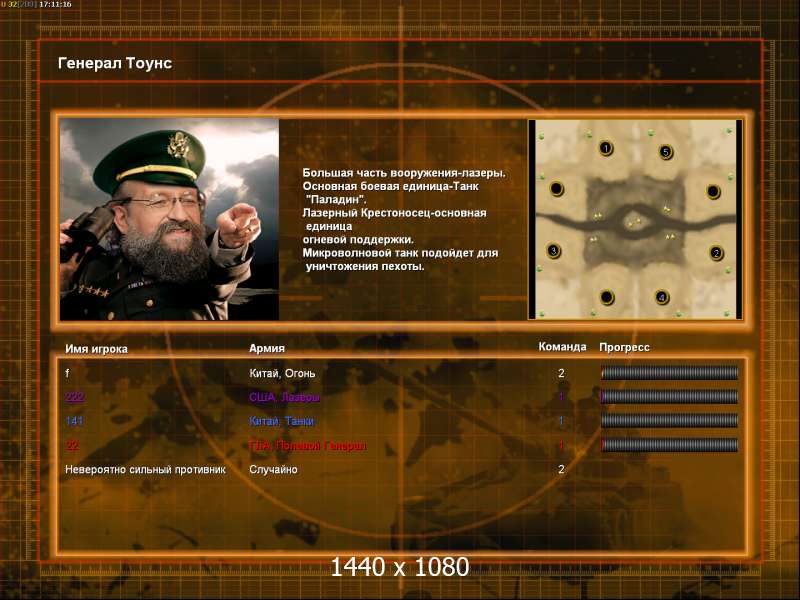The width and height of the screenshot is (800, 600).
Task: Click the progress bar in player 222's row
Action: [x=669, y=396]
